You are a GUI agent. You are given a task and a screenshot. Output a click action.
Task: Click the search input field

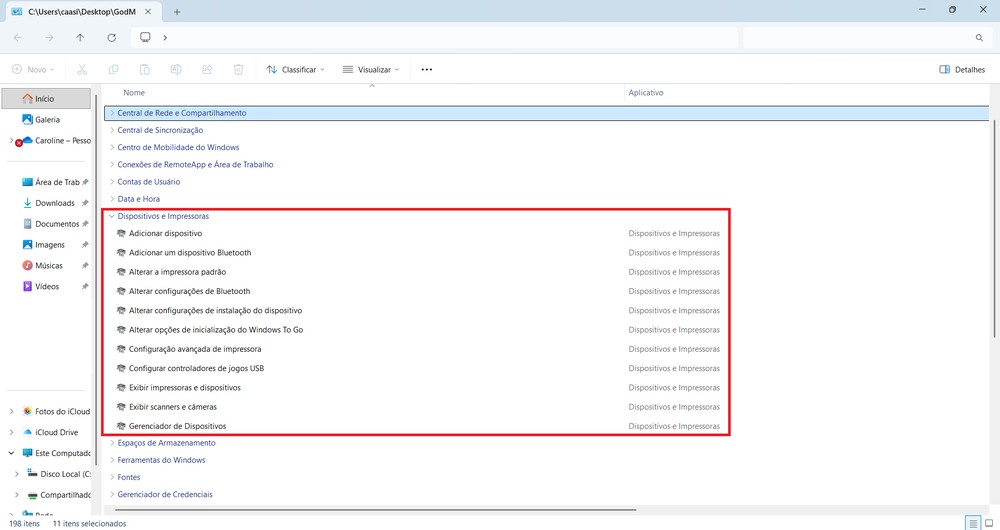pyautogui.click(x=866, y=38)
